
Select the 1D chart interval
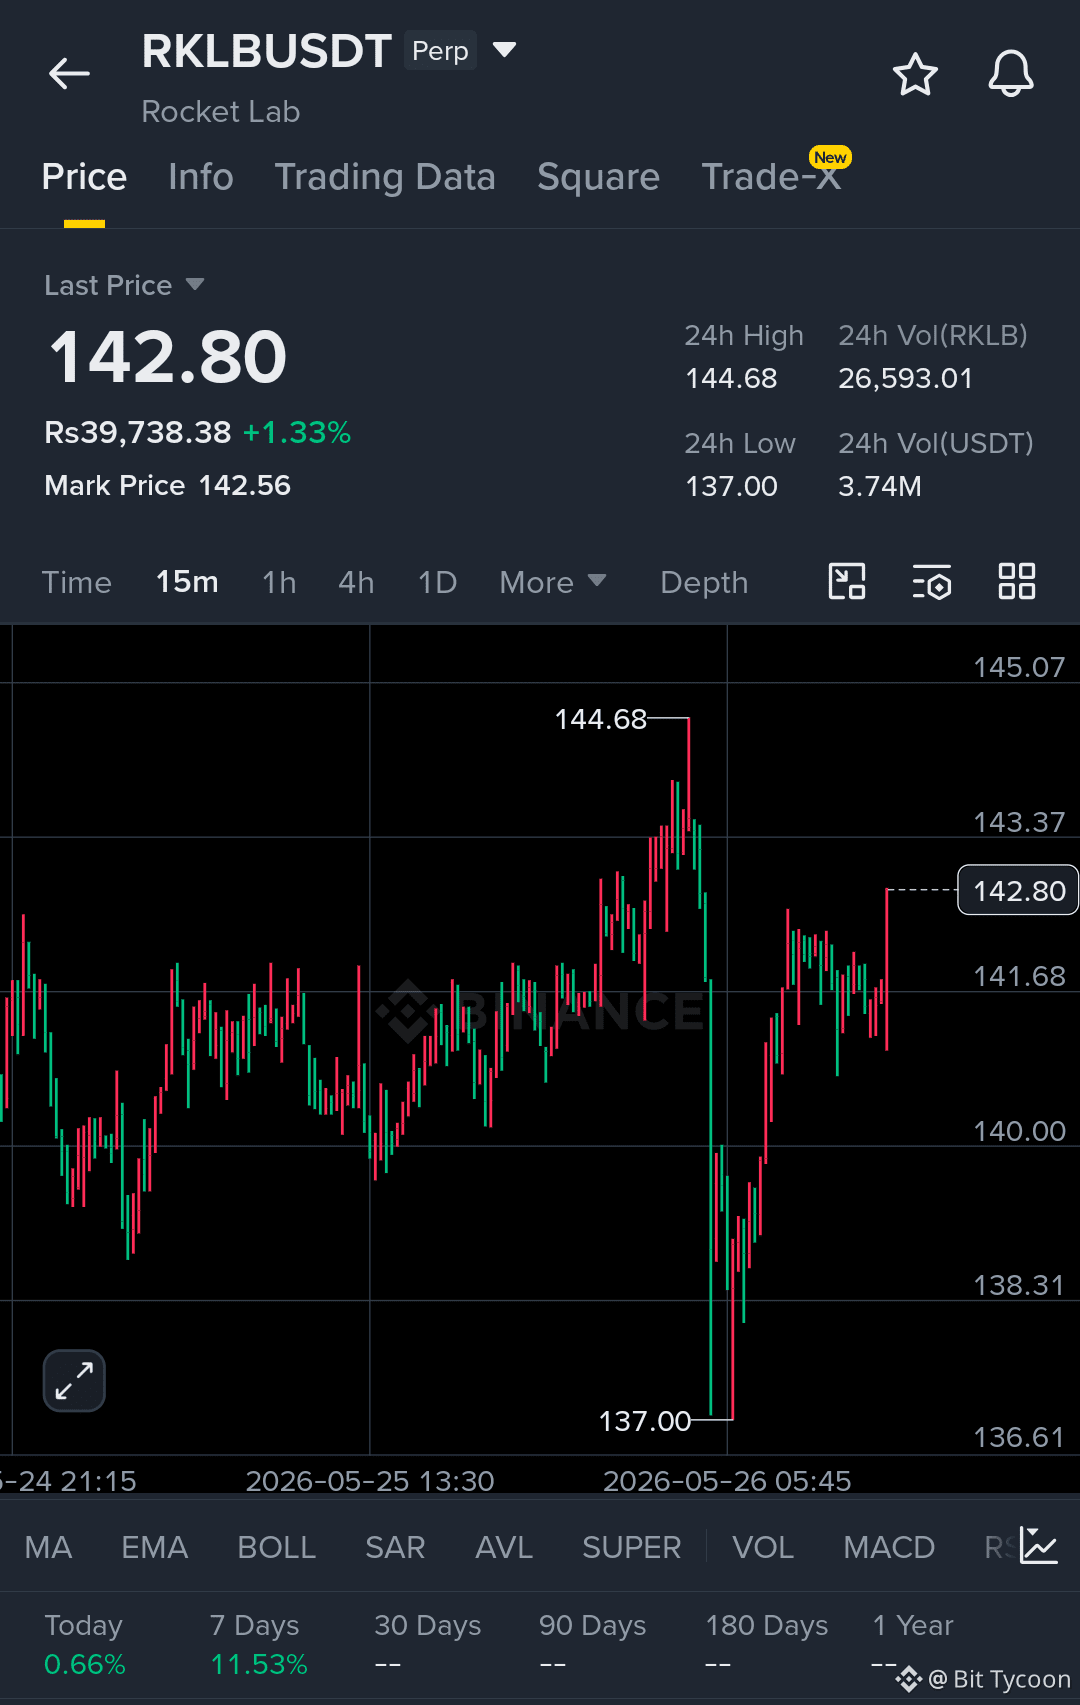(x=437, y=582)
